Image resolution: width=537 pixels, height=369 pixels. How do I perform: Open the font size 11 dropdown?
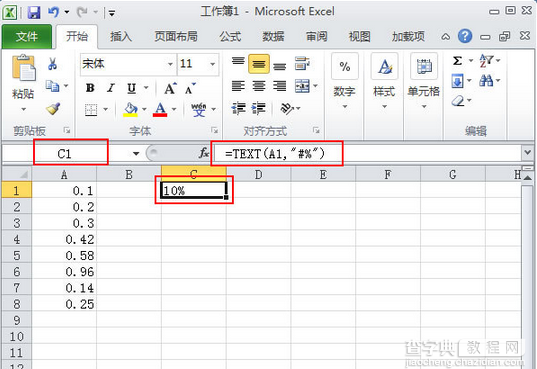point(213,64)
